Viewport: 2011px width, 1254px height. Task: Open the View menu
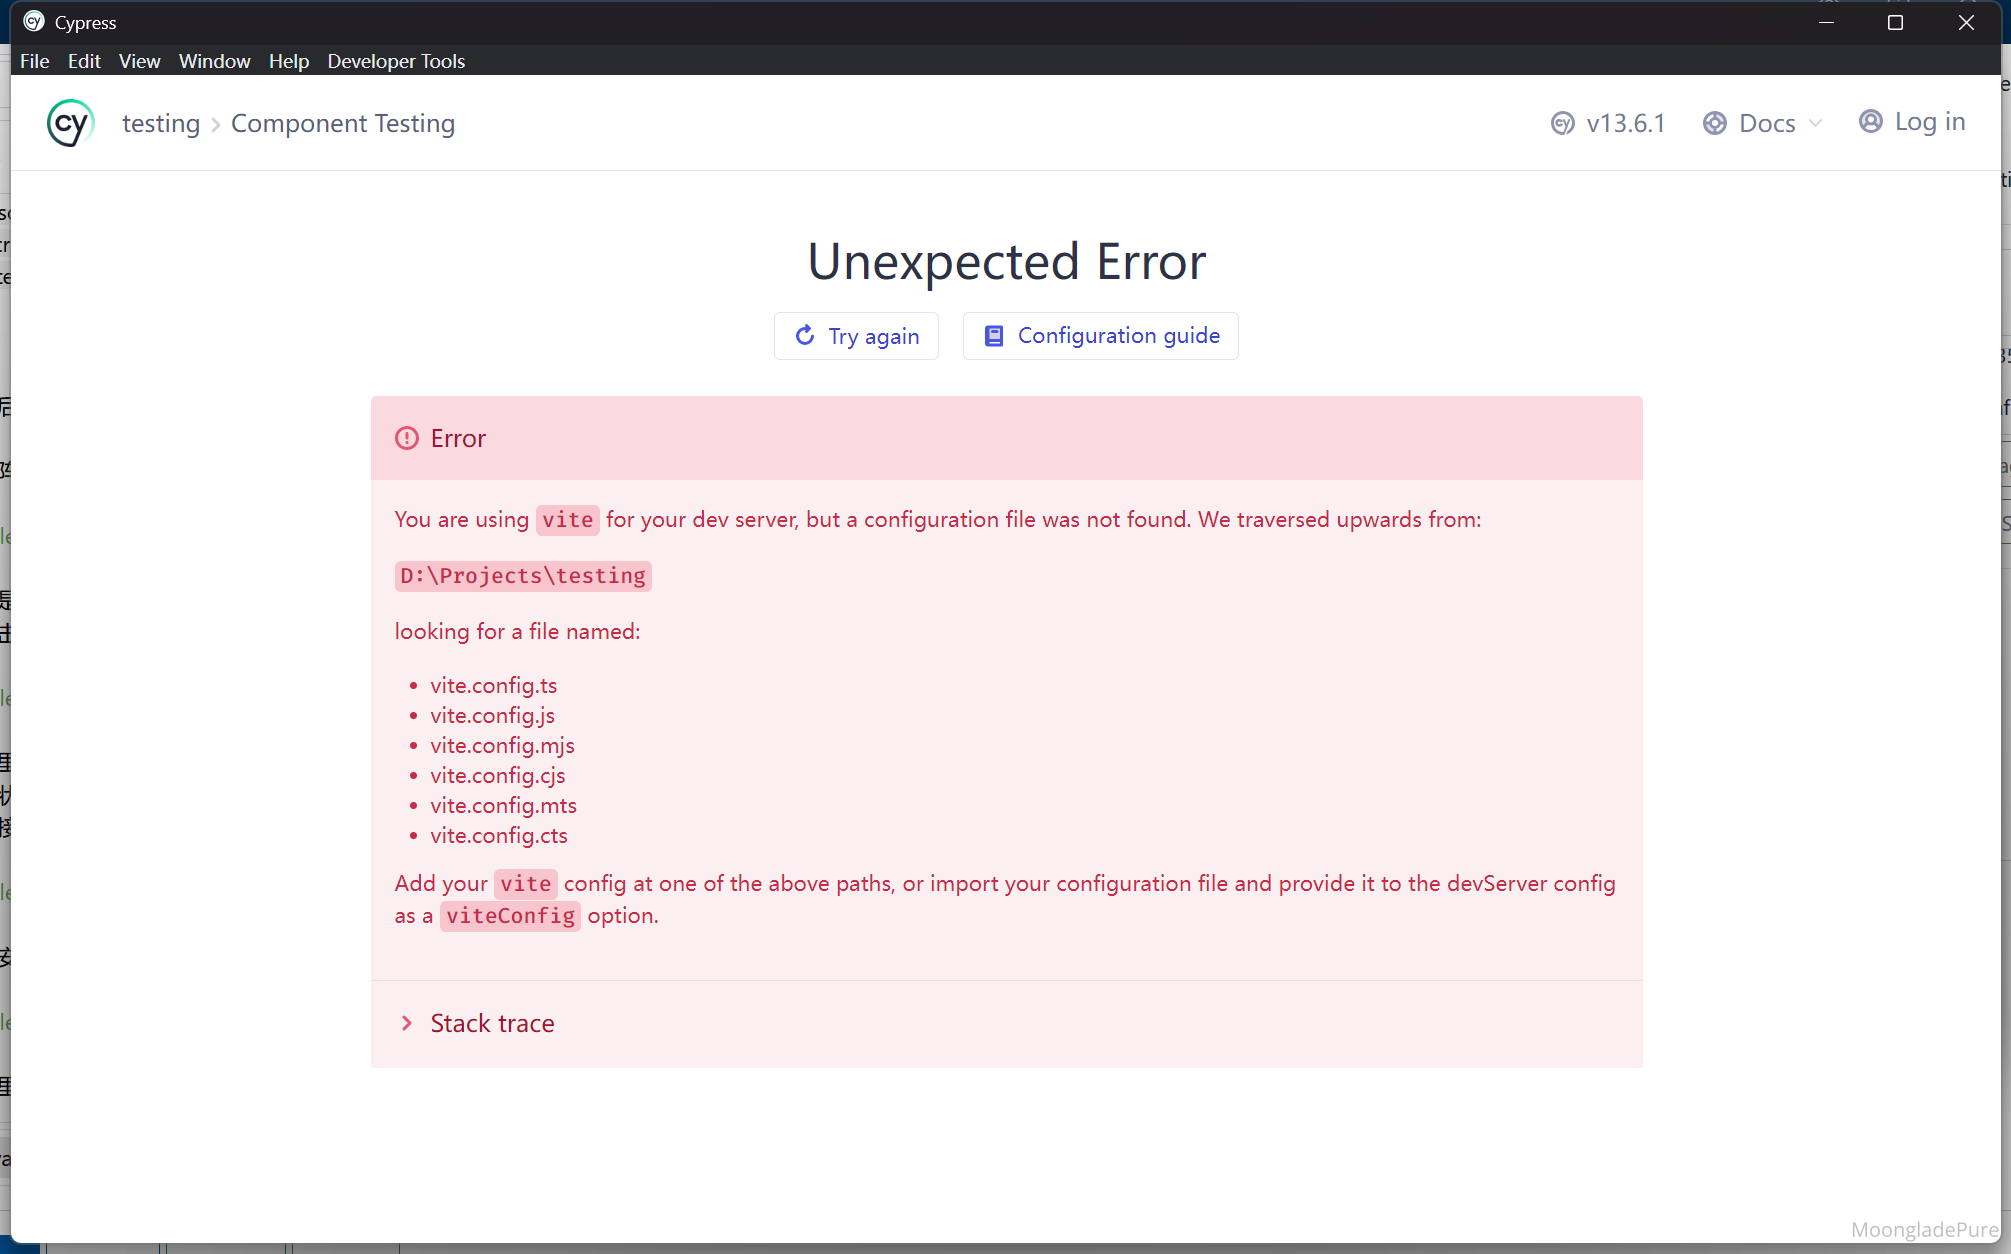139,61
